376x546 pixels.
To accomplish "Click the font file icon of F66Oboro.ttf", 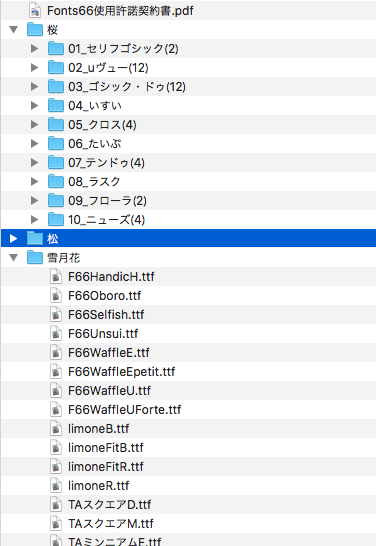I will pyautogui.click(x=56, y=296).
